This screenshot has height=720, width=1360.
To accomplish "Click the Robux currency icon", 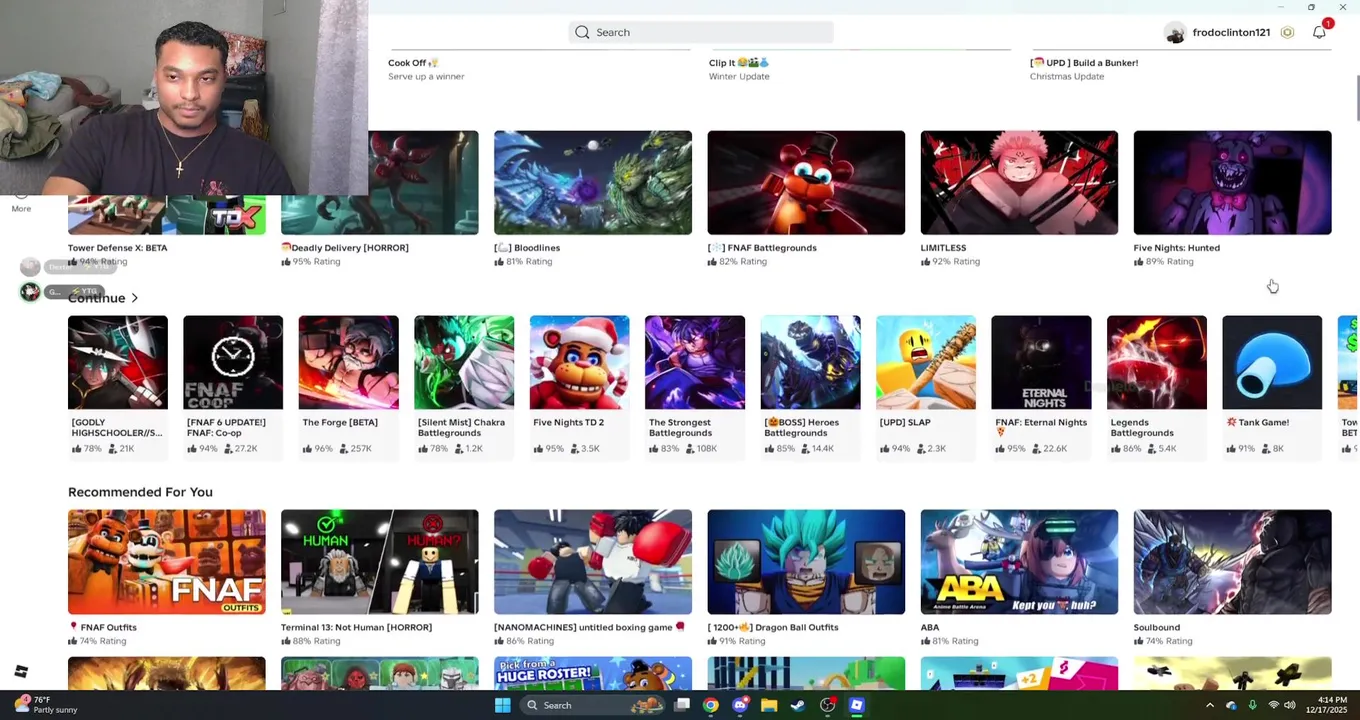I will point(1287,33).
